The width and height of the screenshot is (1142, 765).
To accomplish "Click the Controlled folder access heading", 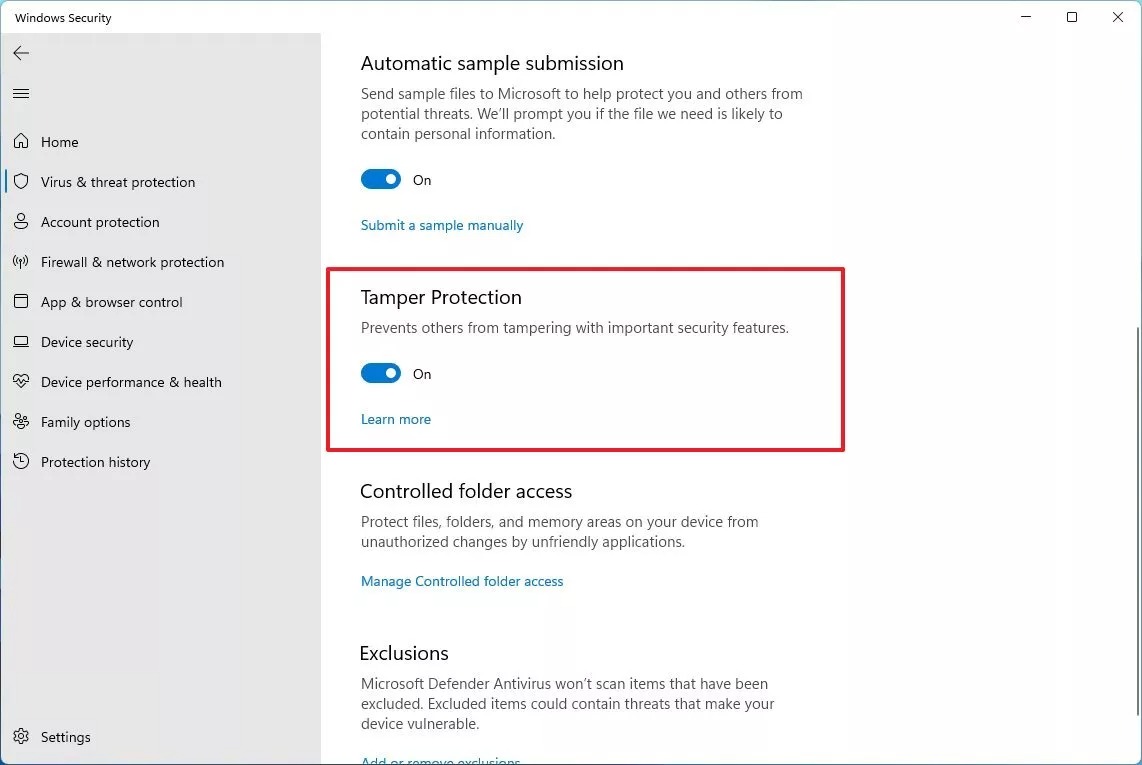I will pyautogui.click(x=466, y=491).
